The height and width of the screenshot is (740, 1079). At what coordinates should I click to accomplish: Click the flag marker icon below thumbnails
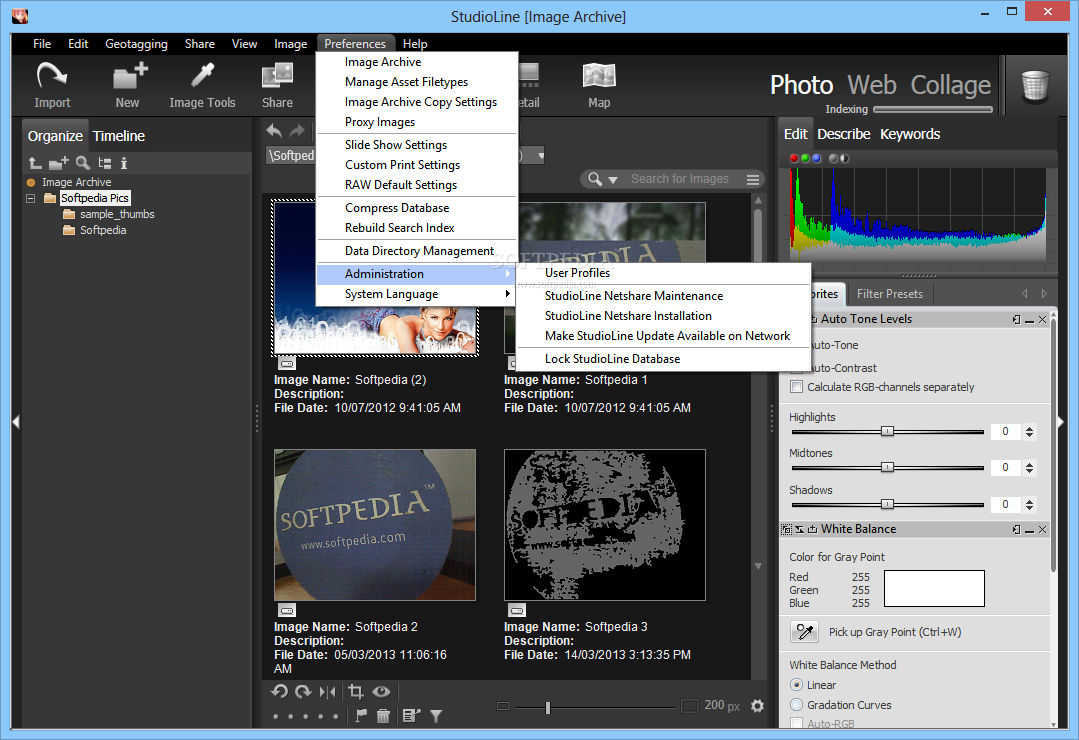[361, 716]
